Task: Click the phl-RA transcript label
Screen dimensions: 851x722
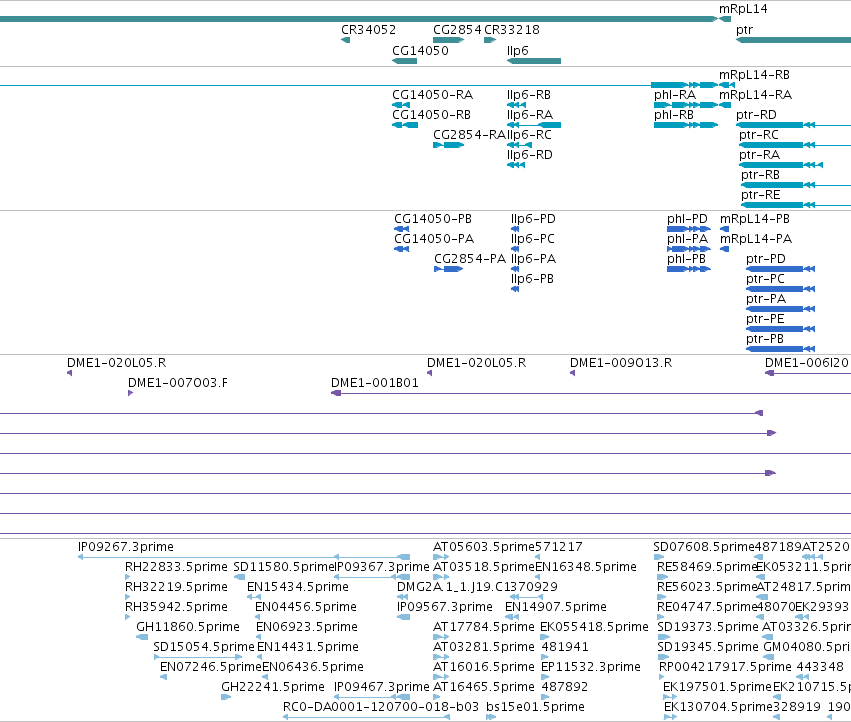Action: tap(675, 95)
